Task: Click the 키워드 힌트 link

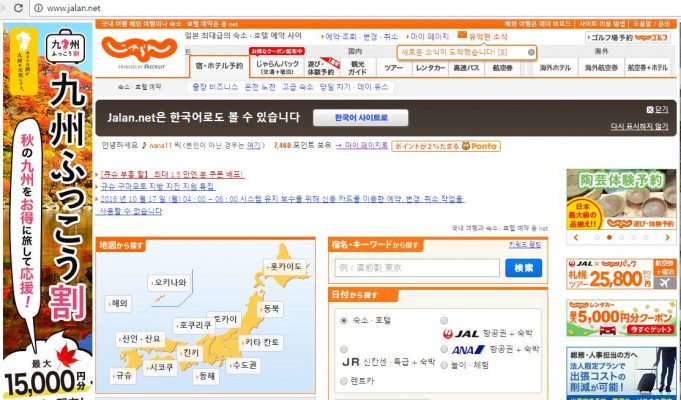Action: click(x=525, y=245)
